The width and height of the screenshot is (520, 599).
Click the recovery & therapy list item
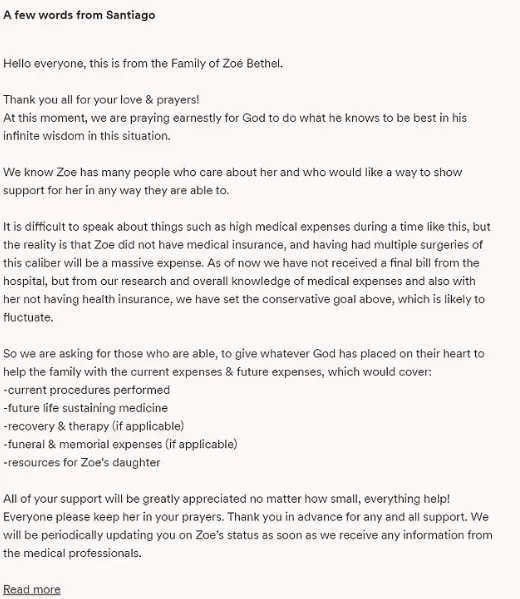pyautogui.click(x=94, y=426)
